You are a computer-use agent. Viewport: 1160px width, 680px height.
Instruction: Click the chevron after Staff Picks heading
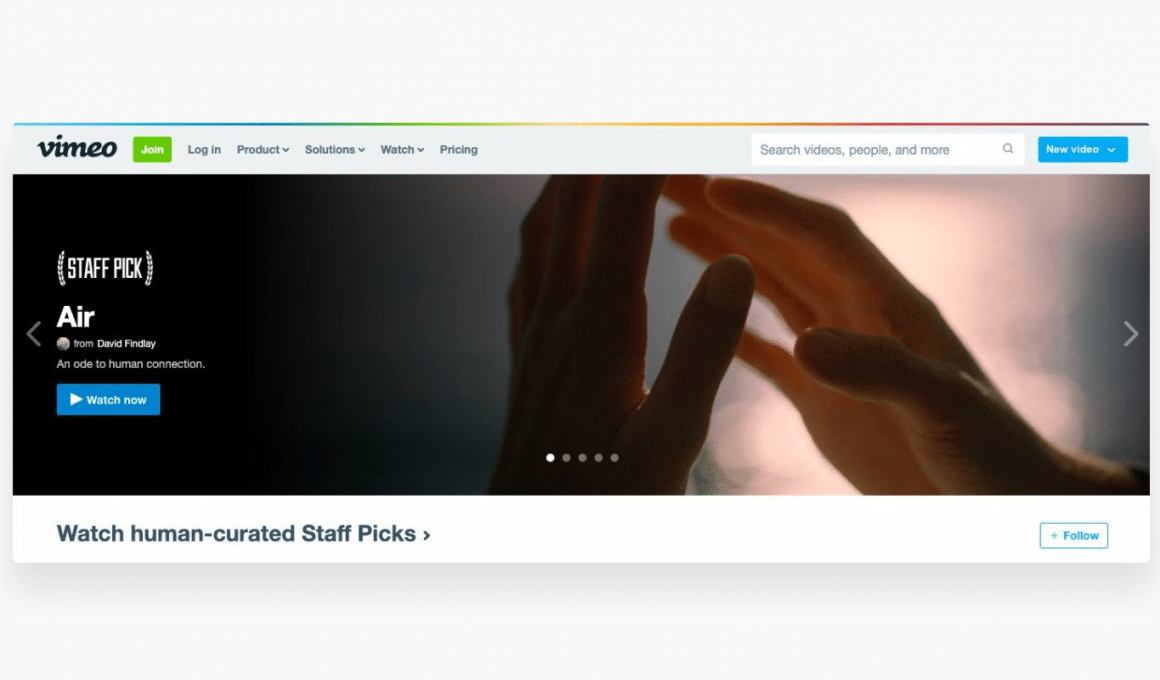(427, 535)
